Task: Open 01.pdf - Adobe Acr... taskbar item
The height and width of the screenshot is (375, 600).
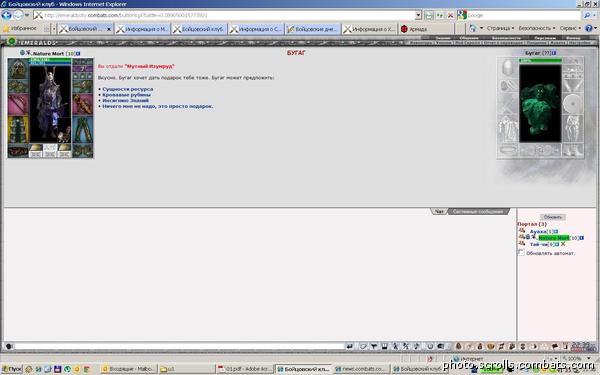Action: click(x=244, y=369)
